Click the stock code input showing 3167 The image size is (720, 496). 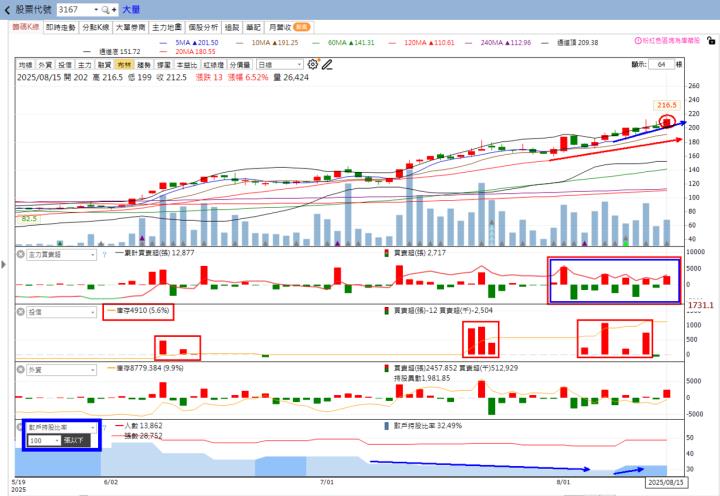(x=74, y=10)
